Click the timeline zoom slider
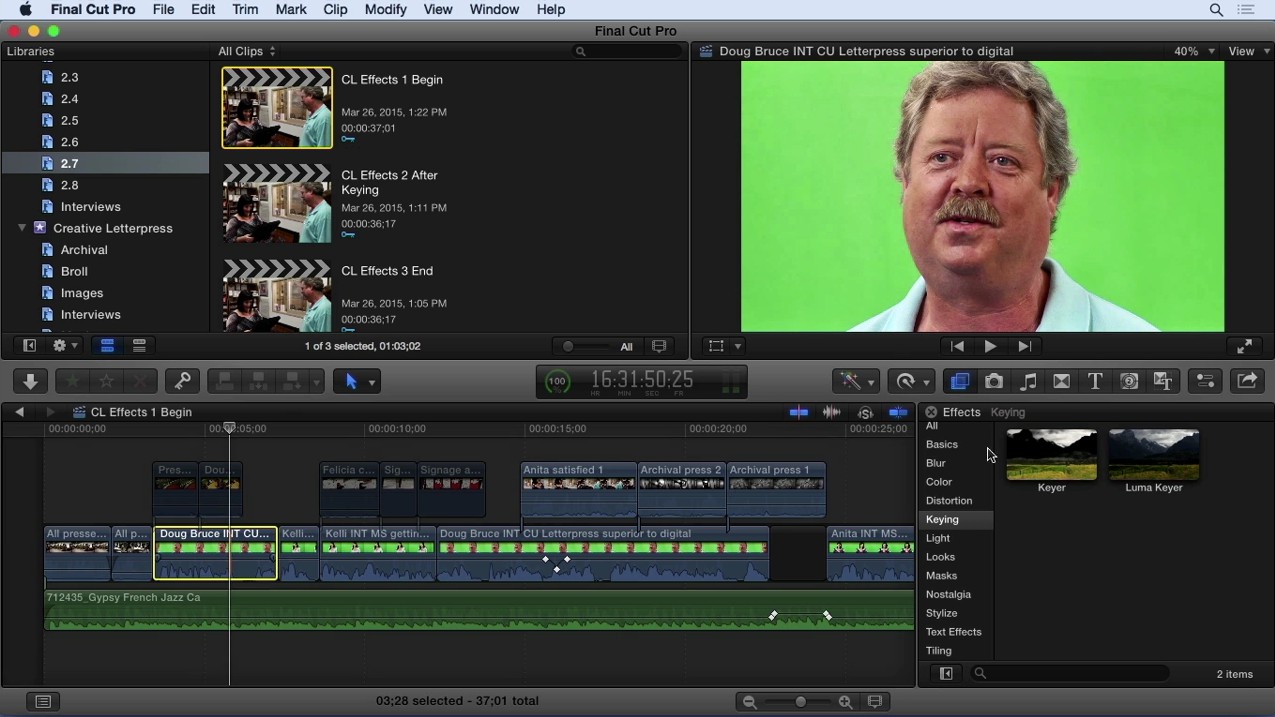Image resolution: width=1275 pixels, height=717 pixels. click(800, 702)
